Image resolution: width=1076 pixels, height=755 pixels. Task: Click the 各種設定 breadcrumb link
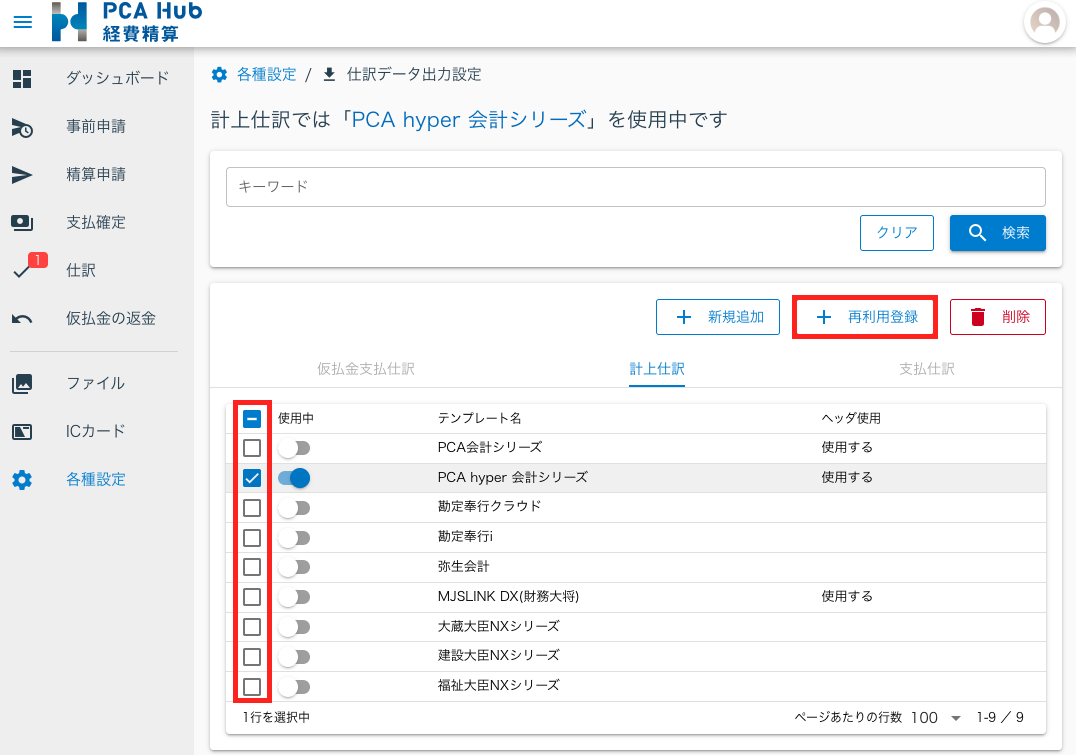click(x=266, y=74)
